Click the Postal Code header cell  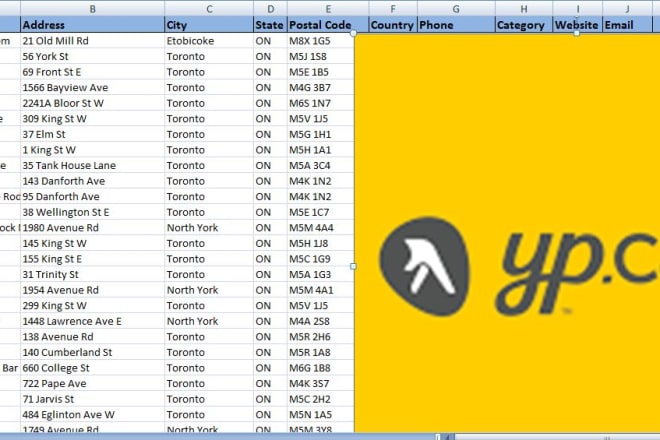click(328, 25)
